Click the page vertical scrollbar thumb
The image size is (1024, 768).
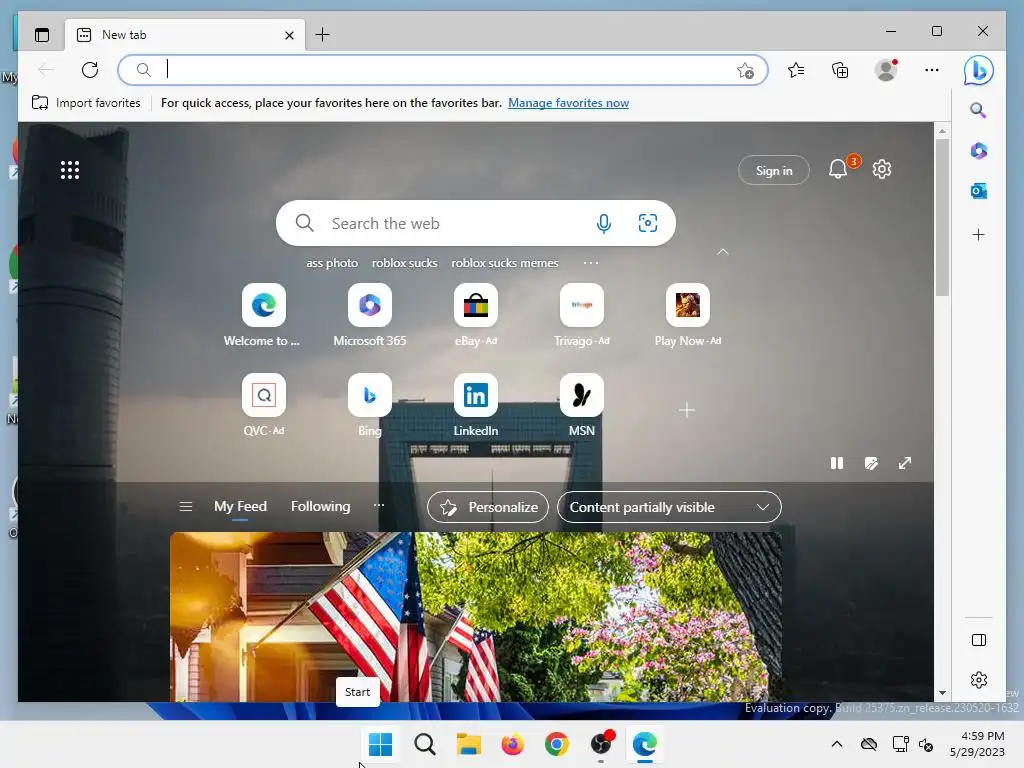pyautogui.click(x=942, y=217)
